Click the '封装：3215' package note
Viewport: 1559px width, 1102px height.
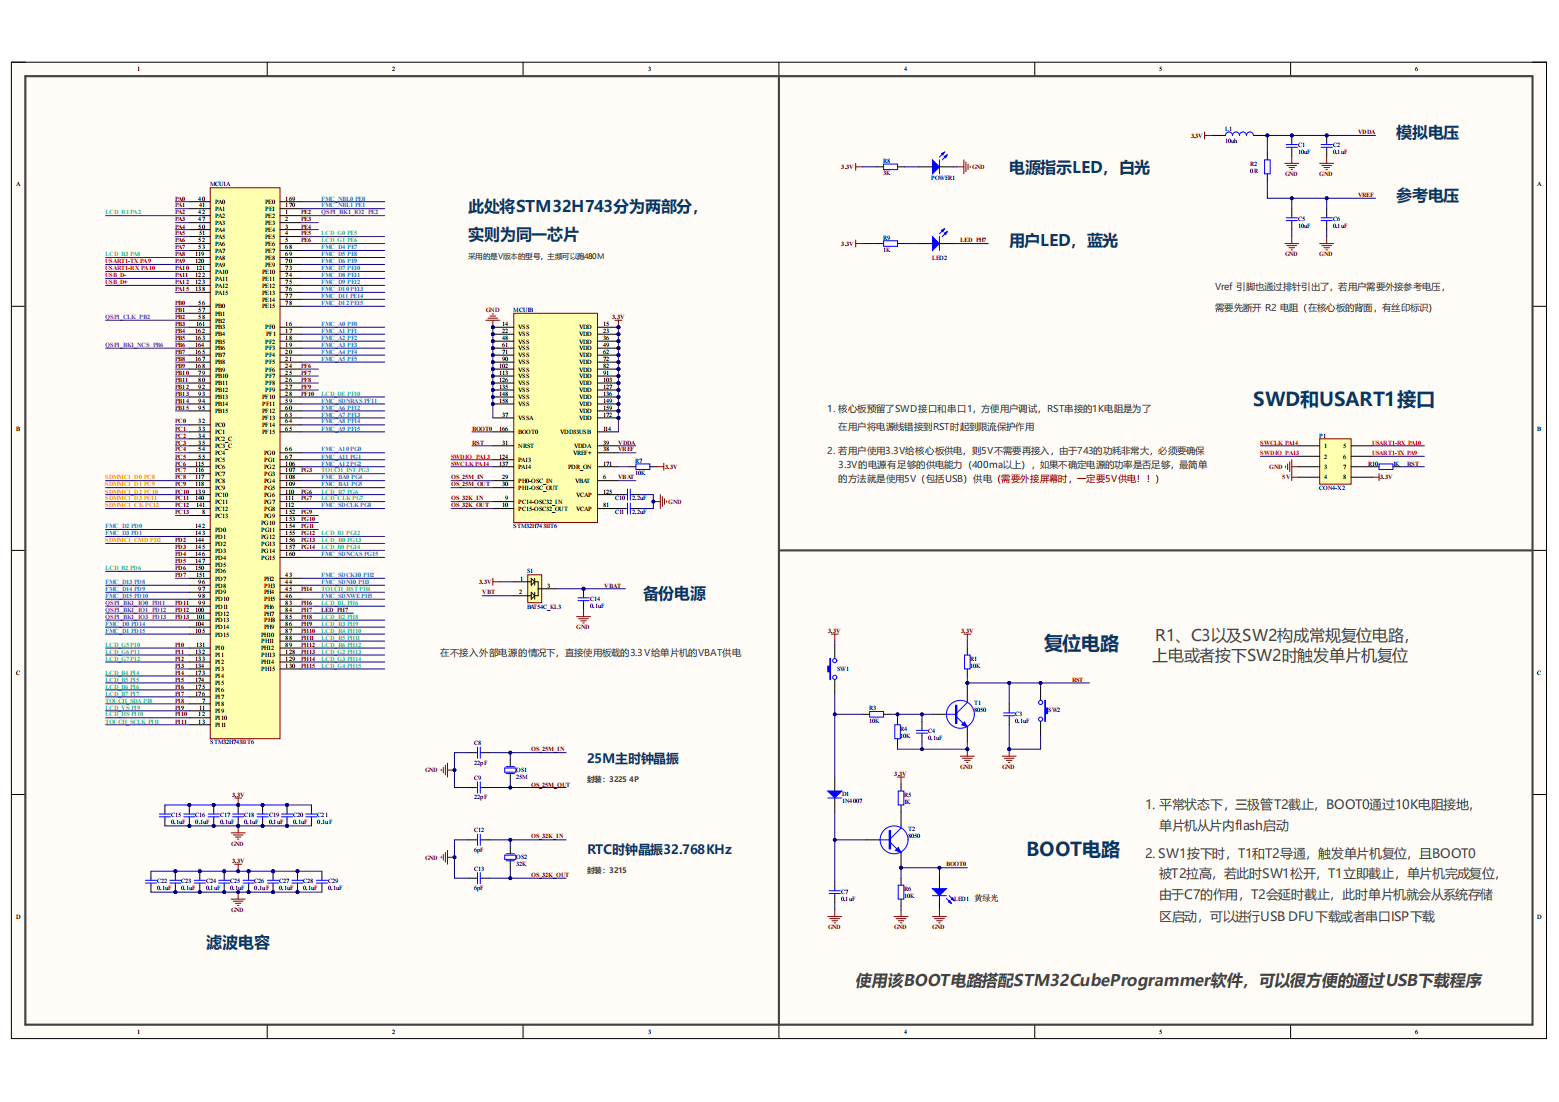click(607, 871)
